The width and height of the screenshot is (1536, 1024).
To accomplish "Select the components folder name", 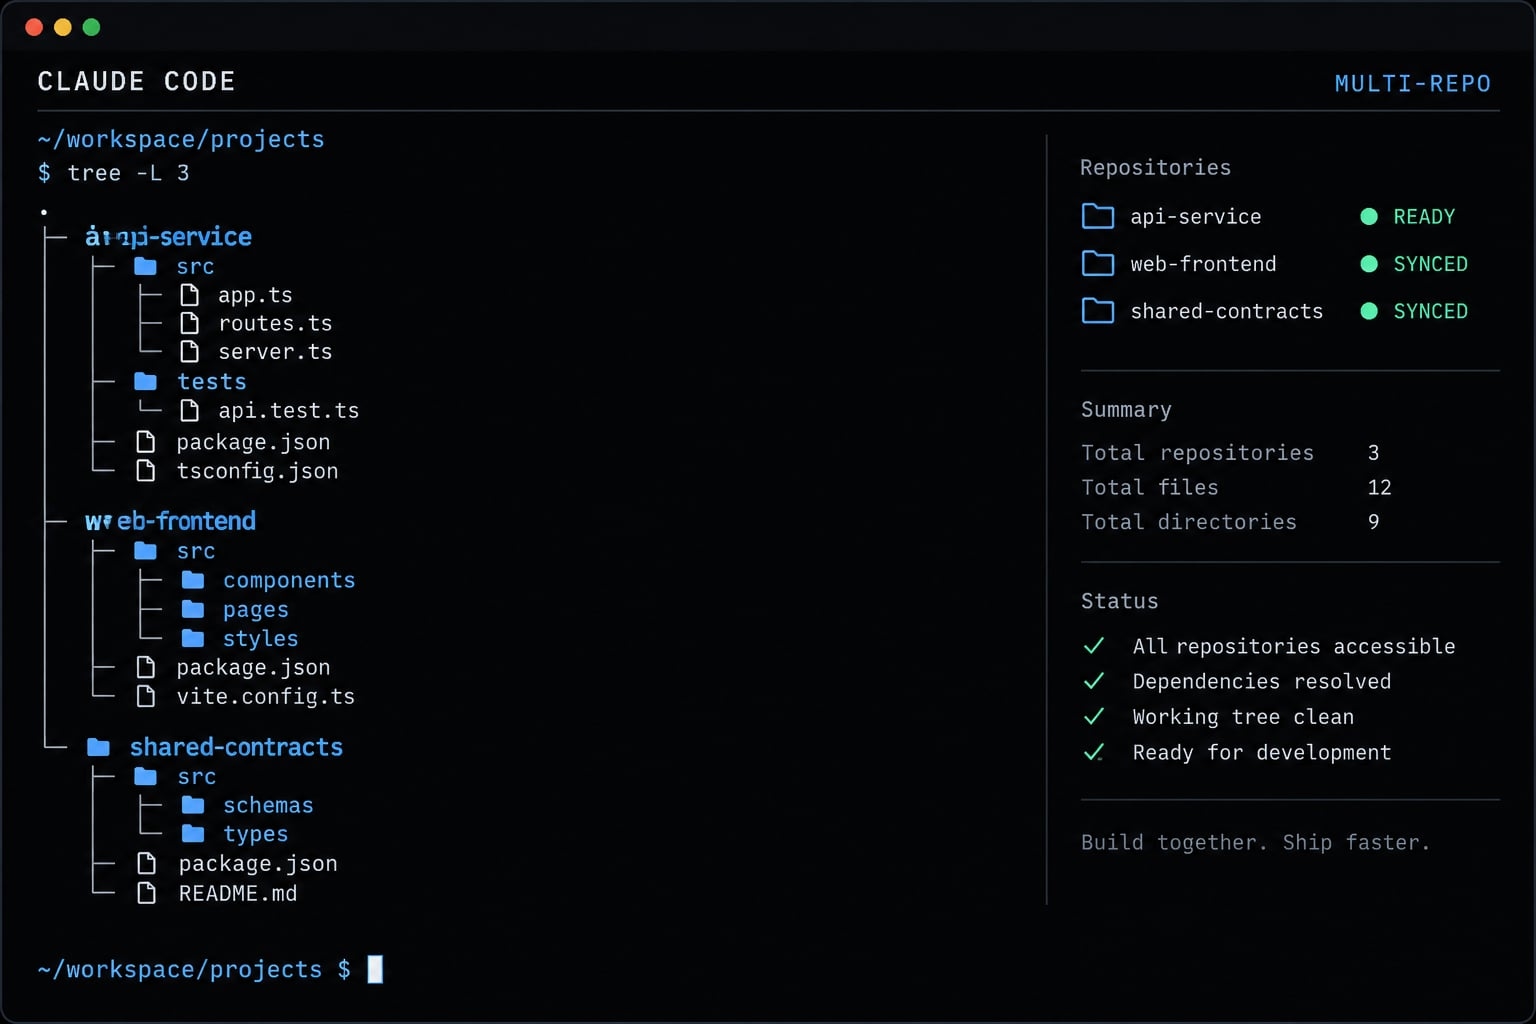I will pyautogui.click(x=289, y=581).
